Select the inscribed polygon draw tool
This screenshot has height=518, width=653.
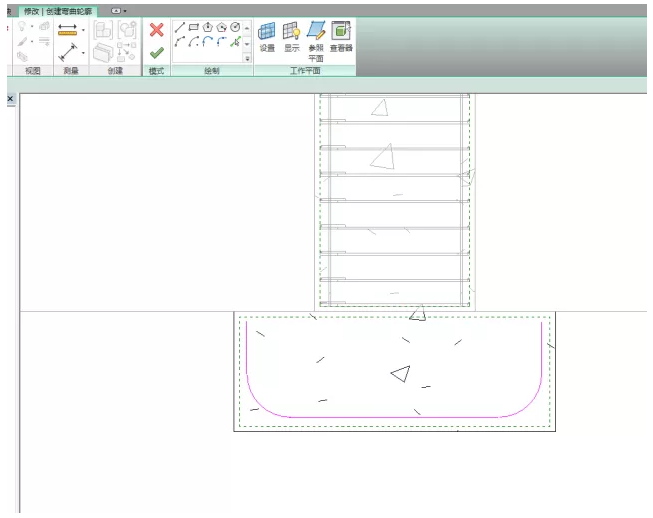click(x=207, y=27)
